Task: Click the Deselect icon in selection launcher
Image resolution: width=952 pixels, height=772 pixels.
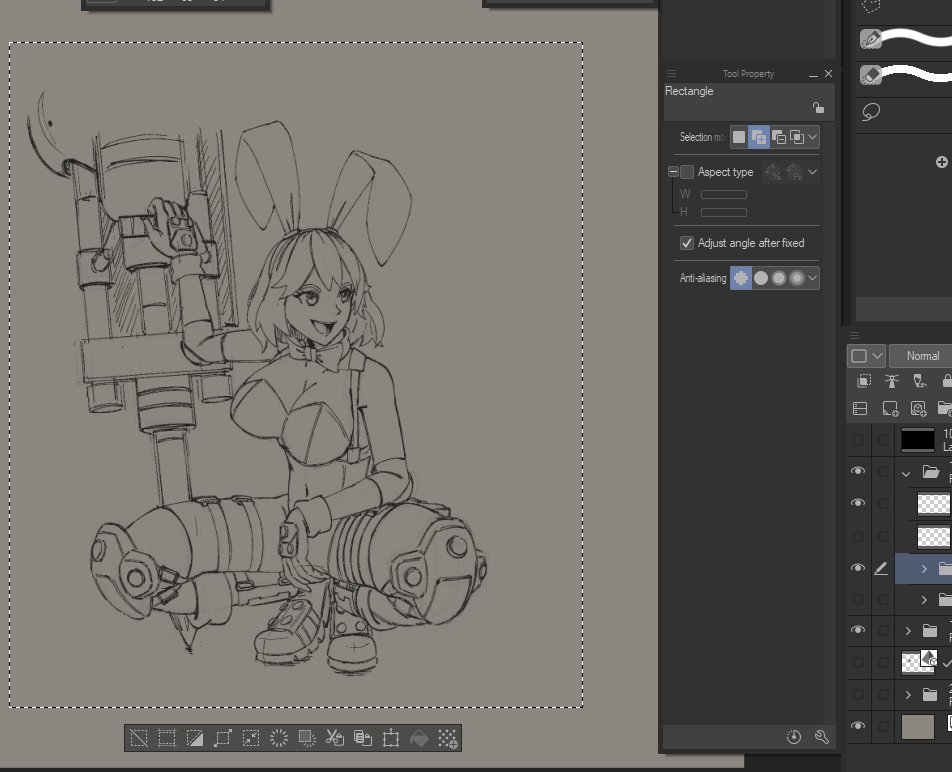Action: [x=138, y=738]
